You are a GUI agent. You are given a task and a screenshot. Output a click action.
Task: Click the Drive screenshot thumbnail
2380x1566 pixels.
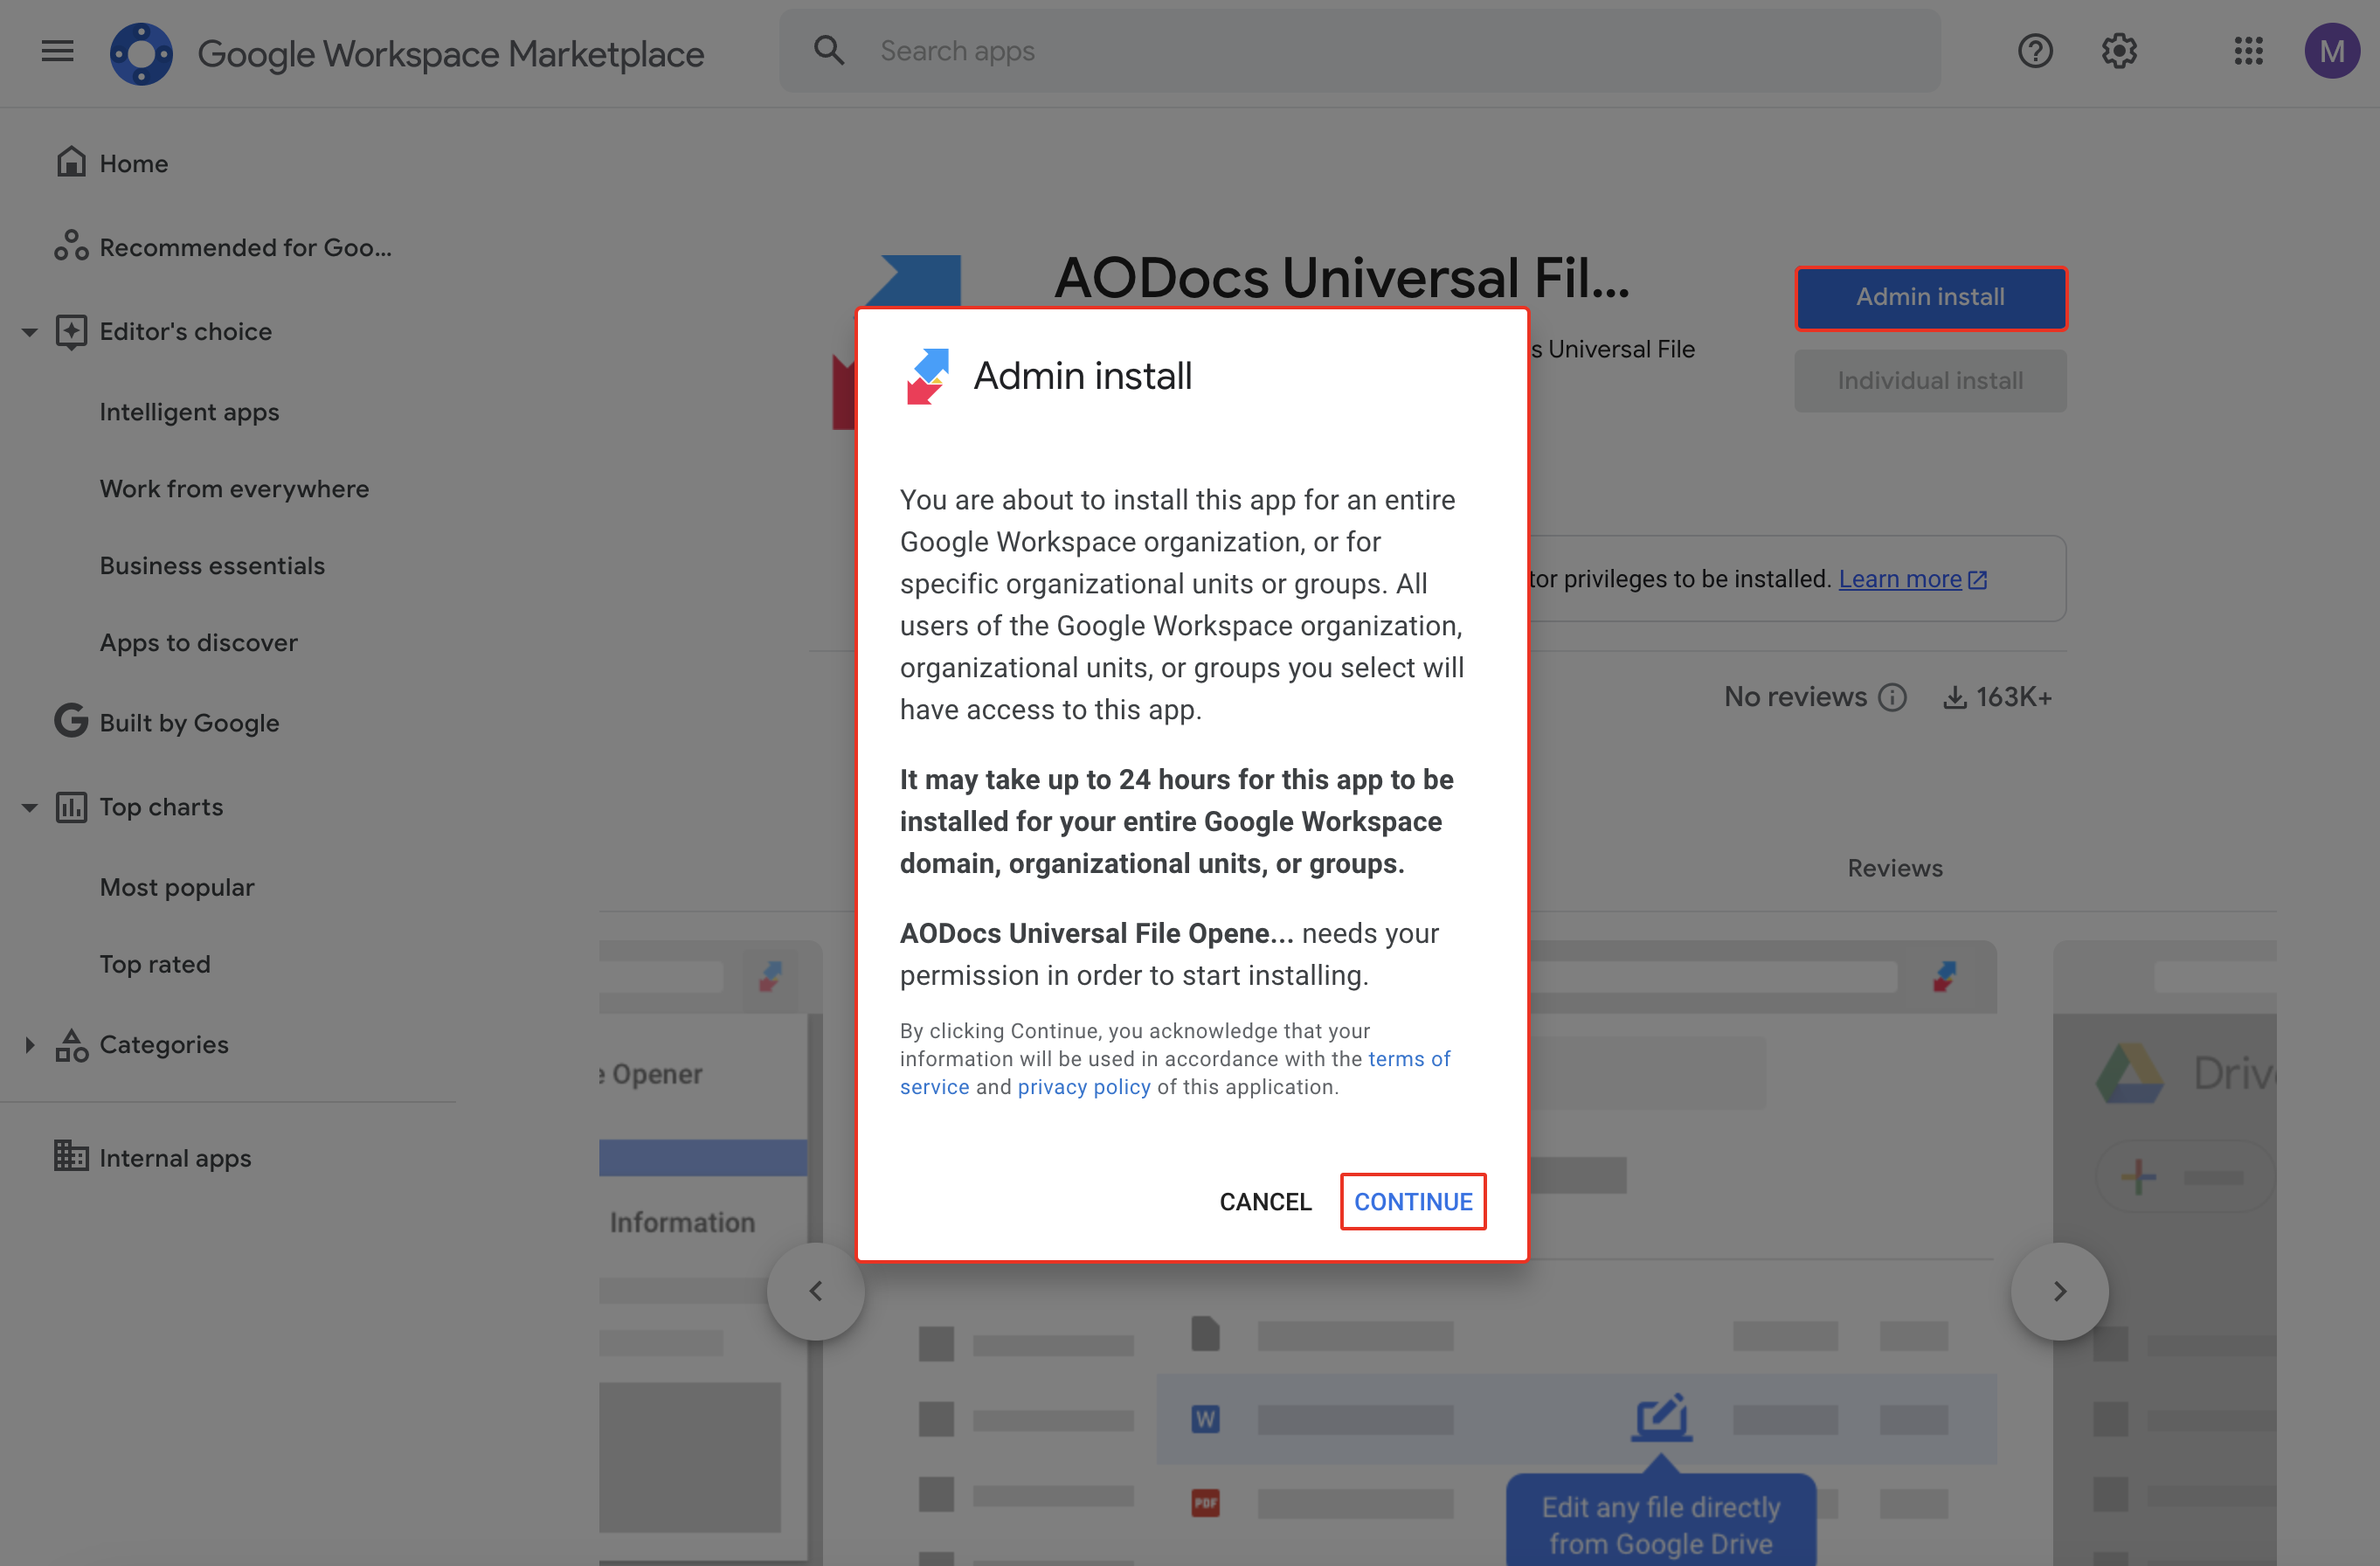pos(2165,1253)
